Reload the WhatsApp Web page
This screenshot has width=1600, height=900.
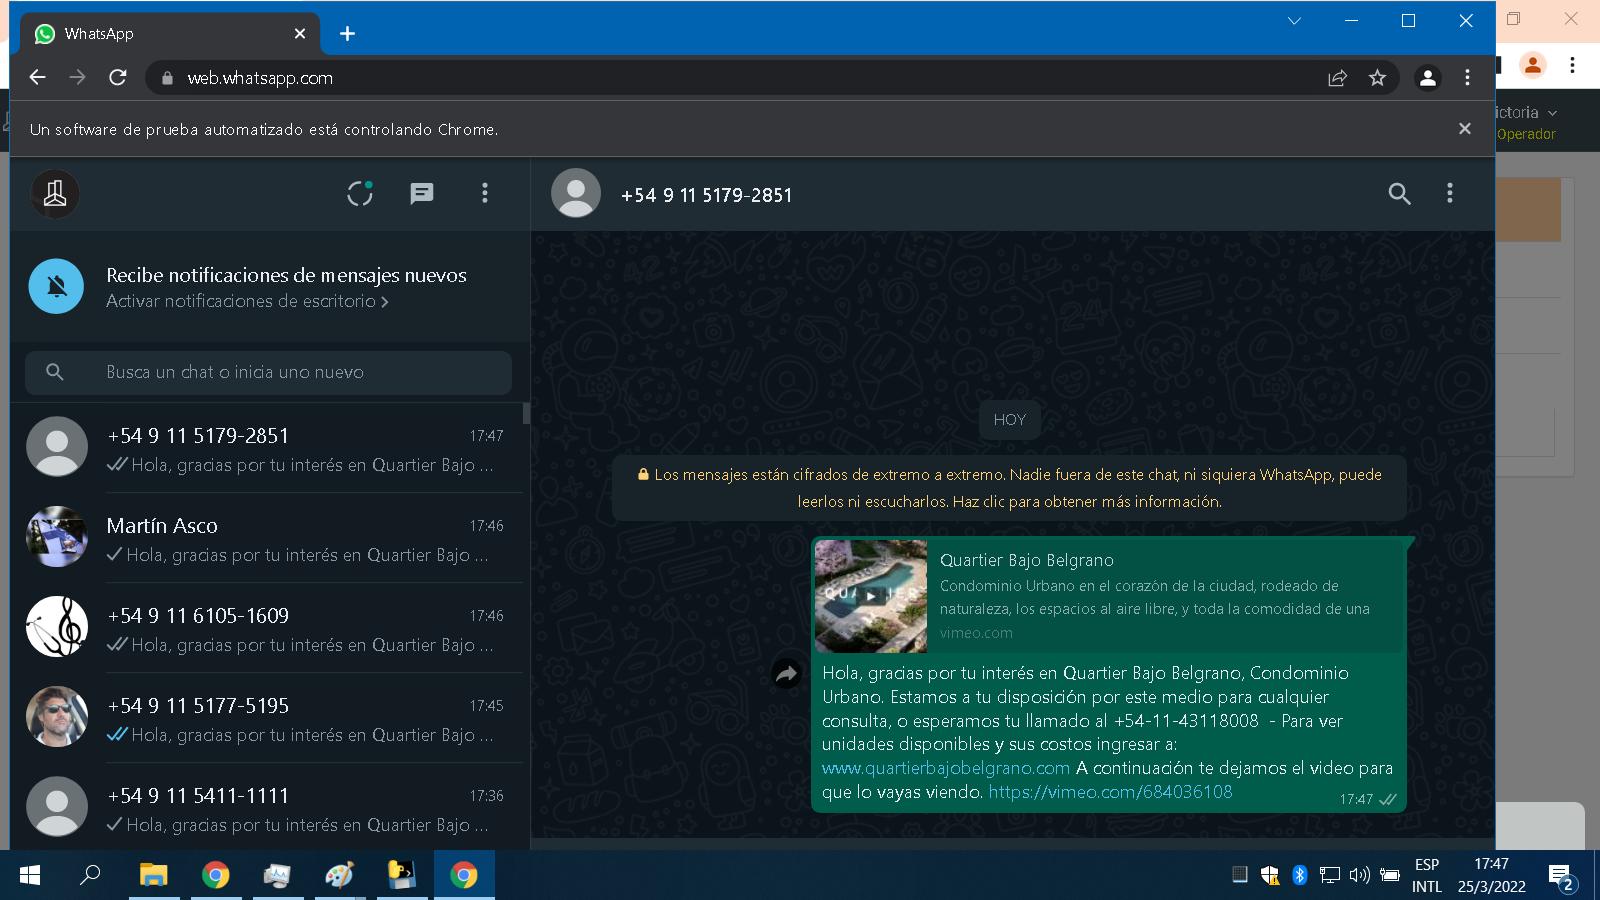(x=118, y=77)
